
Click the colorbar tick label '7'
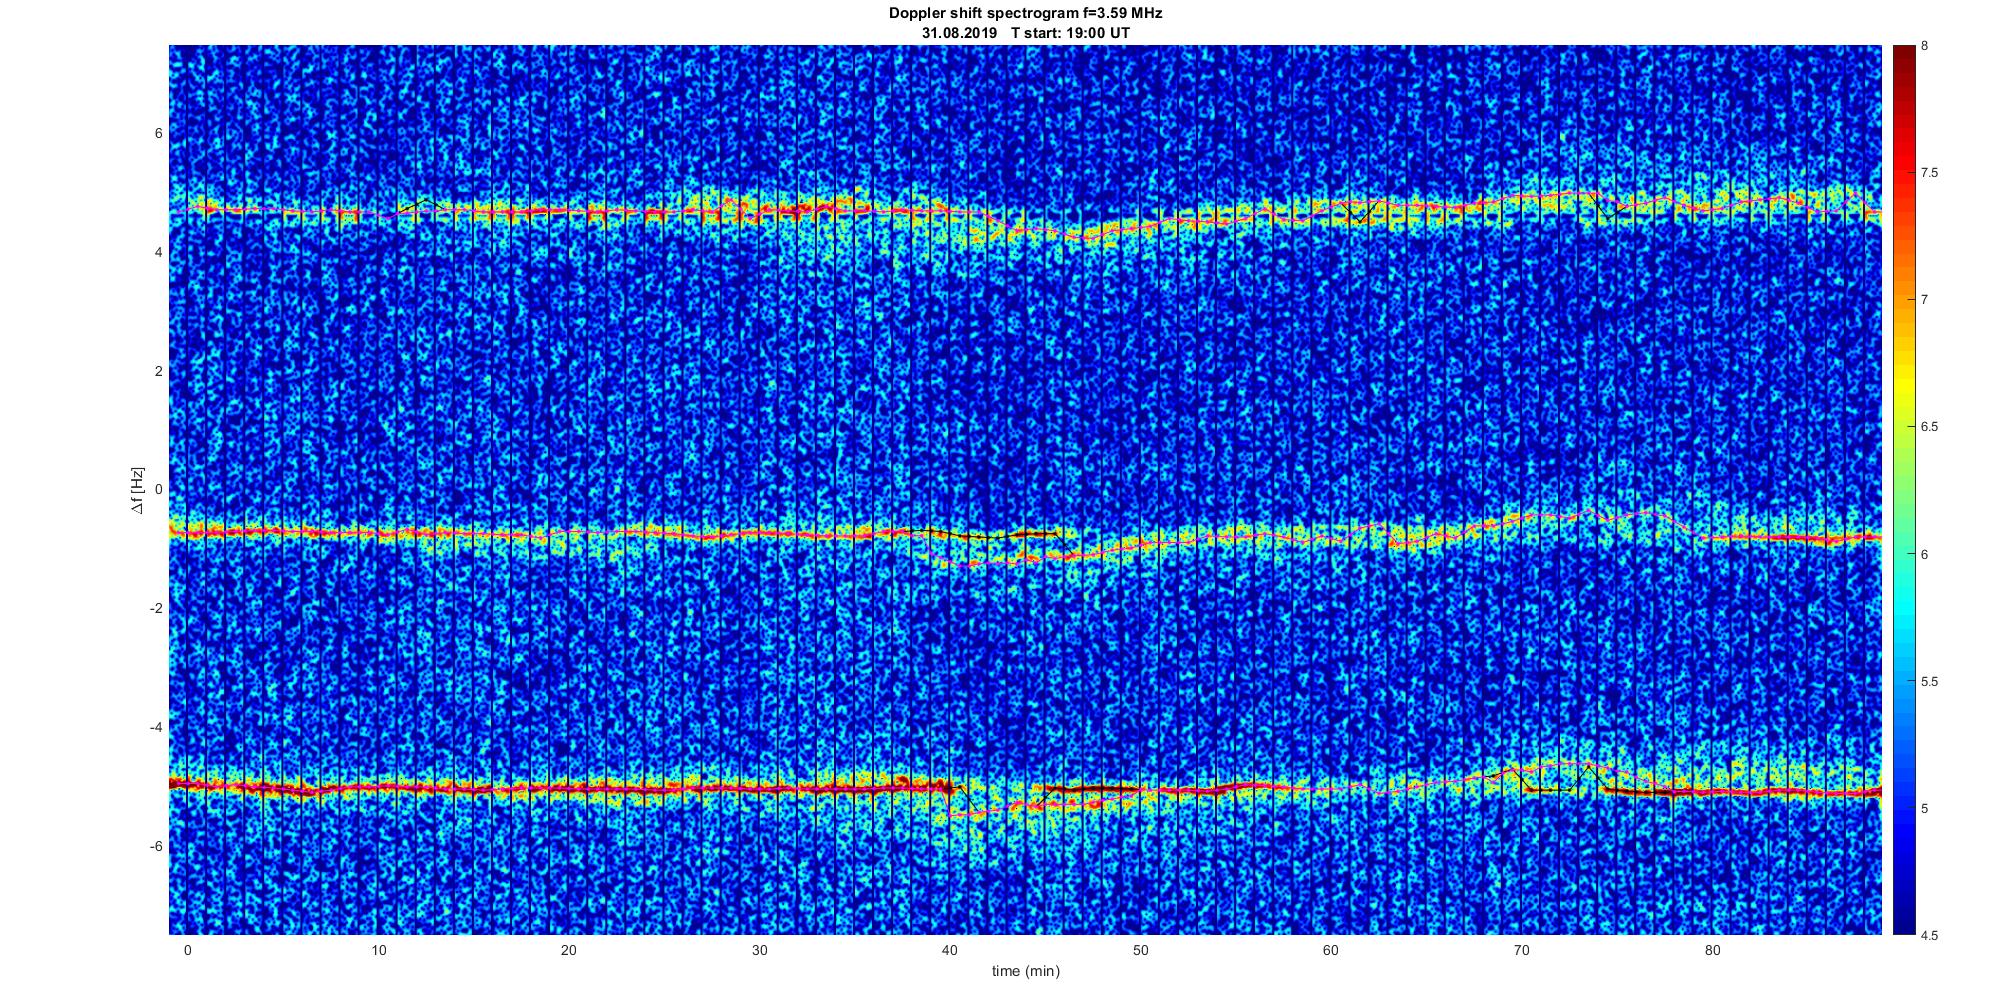[x=1924, y=300]
